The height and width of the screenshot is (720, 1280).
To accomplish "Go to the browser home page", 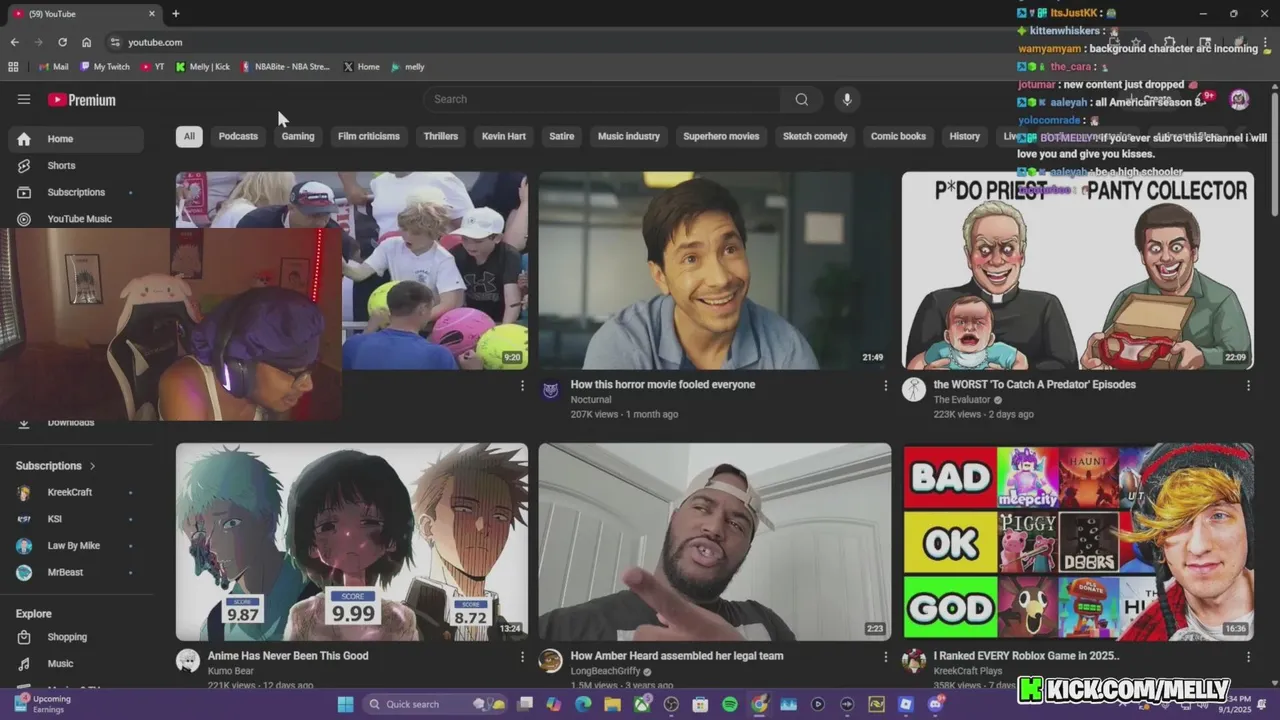I will (x=87, y=42).
